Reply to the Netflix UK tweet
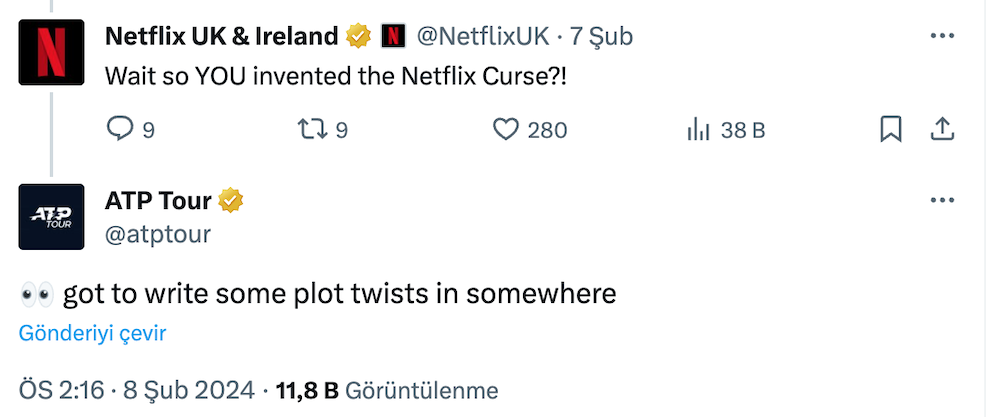The image size is (1000, 417). coord(120,129)
